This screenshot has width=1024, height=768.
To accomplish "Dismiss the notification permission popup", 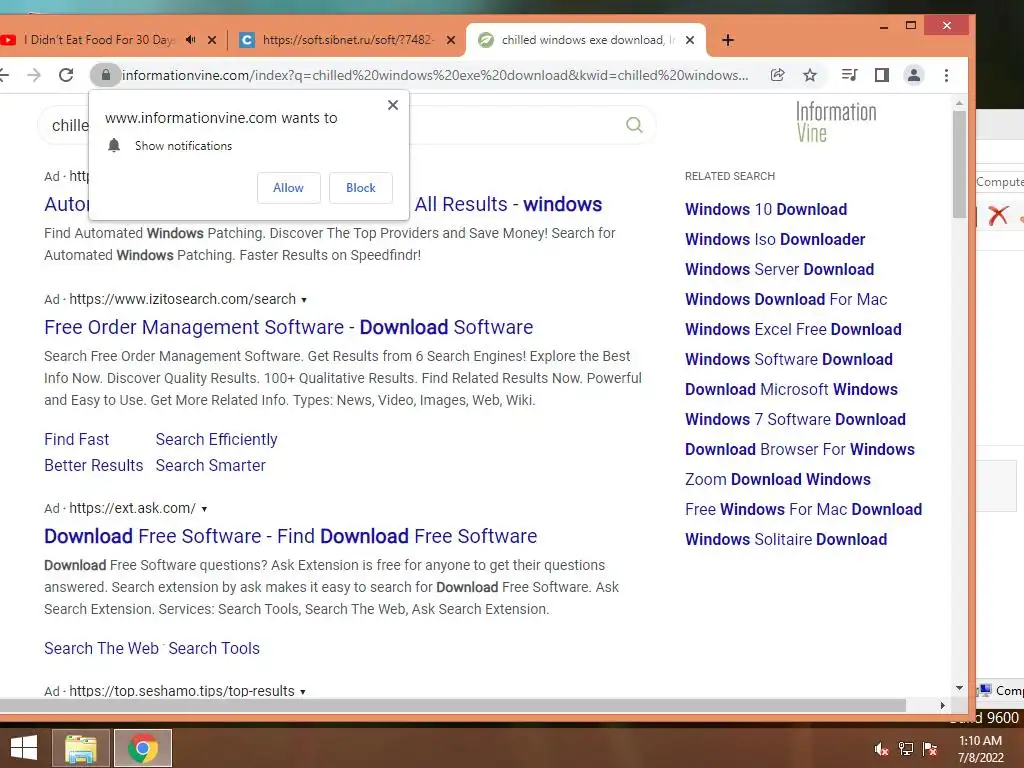I will 392,104.
